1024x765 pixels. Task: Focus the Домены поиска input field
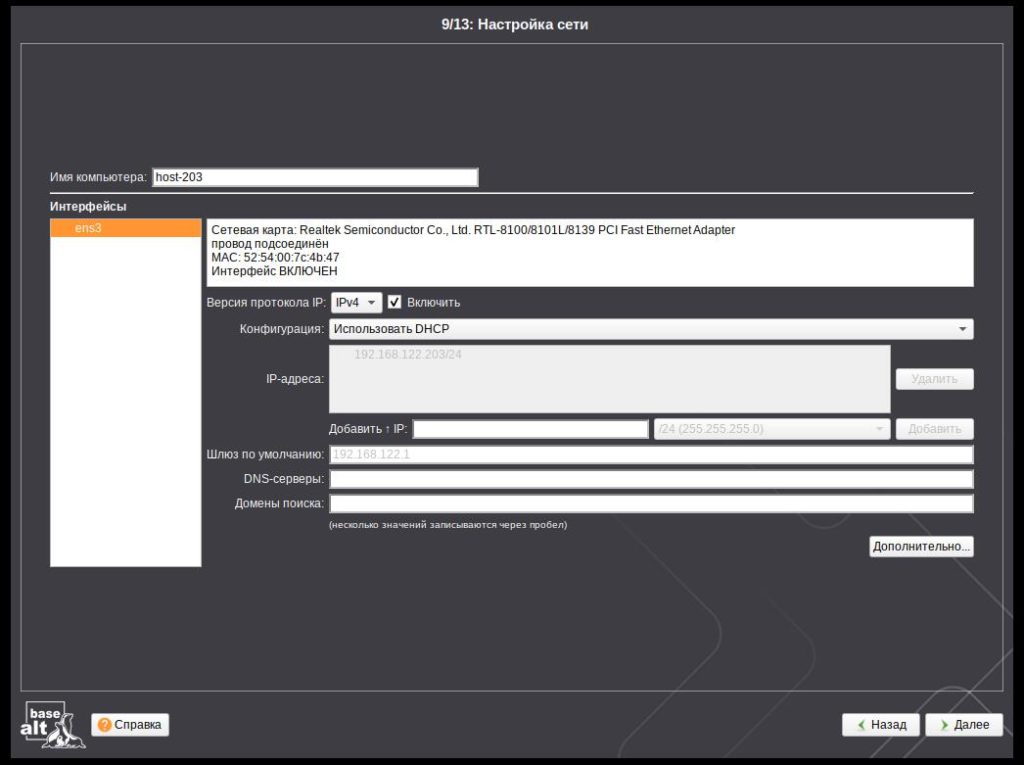click(650, 503)
